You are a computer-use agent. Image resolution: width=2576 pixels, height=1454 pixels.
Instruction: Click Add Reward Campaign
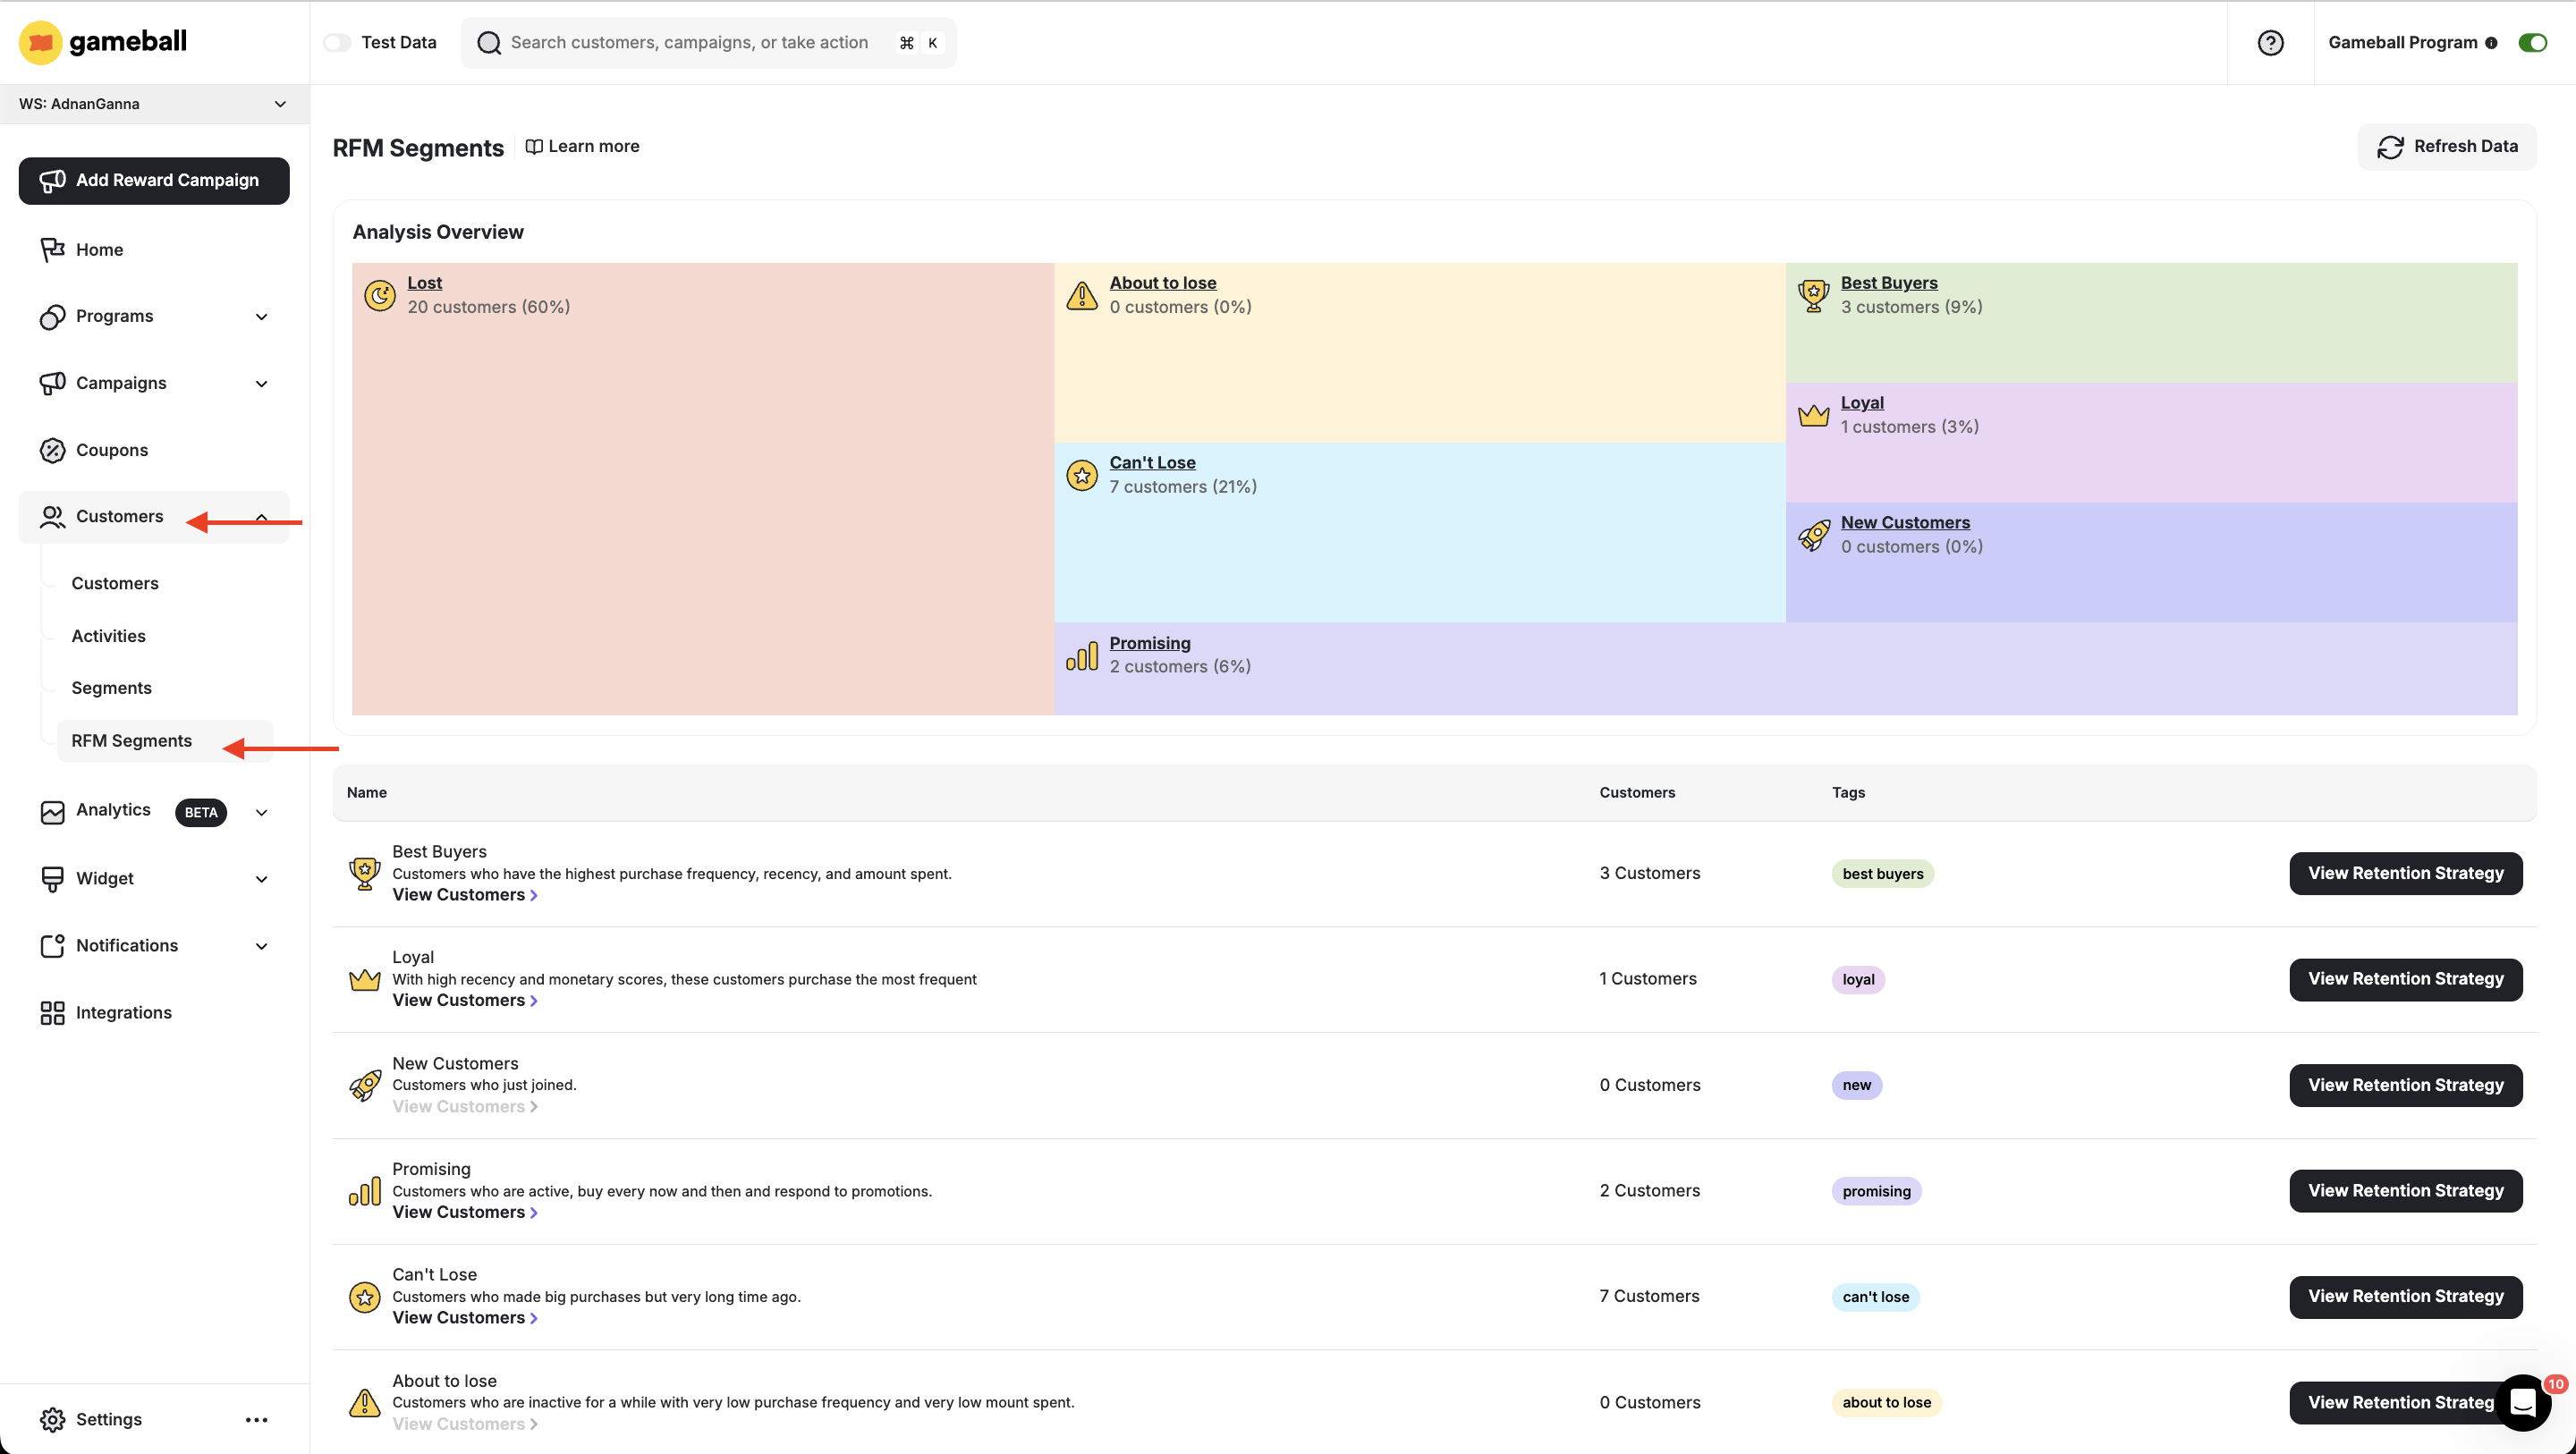click(x=153, y=181)
